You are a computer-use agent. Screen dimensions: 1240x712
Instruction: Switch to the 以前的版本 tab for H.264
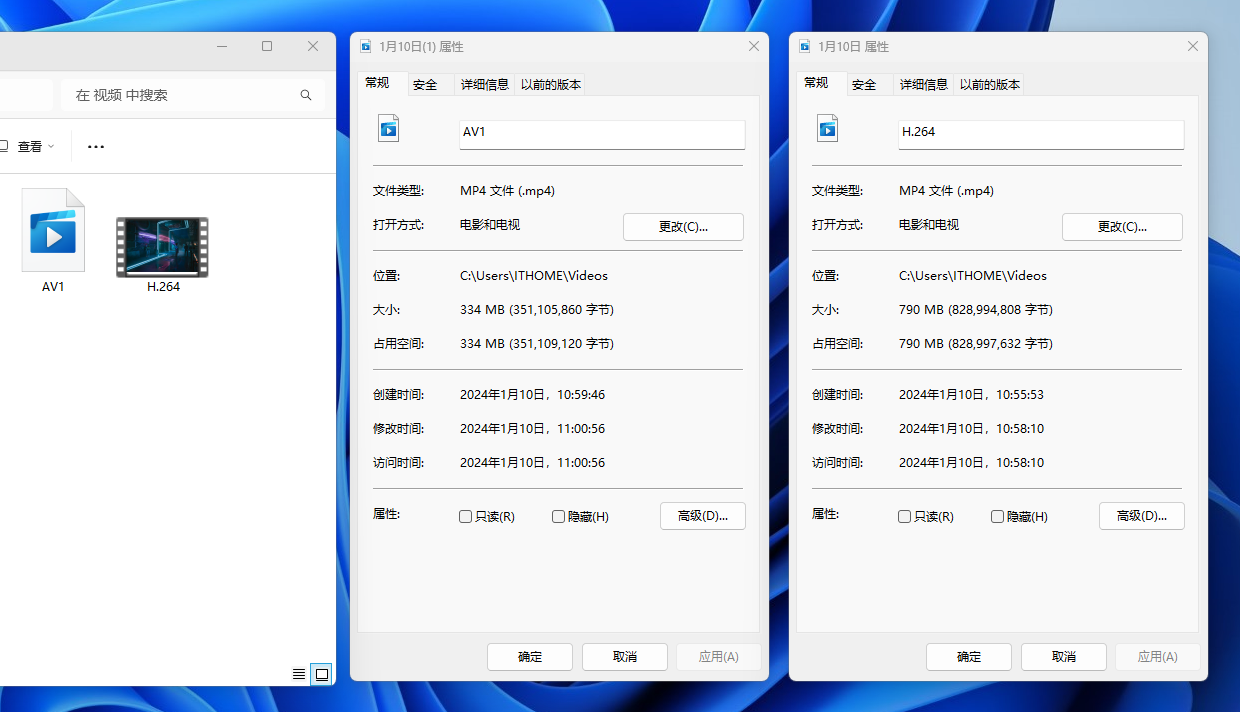coord(989,84)
